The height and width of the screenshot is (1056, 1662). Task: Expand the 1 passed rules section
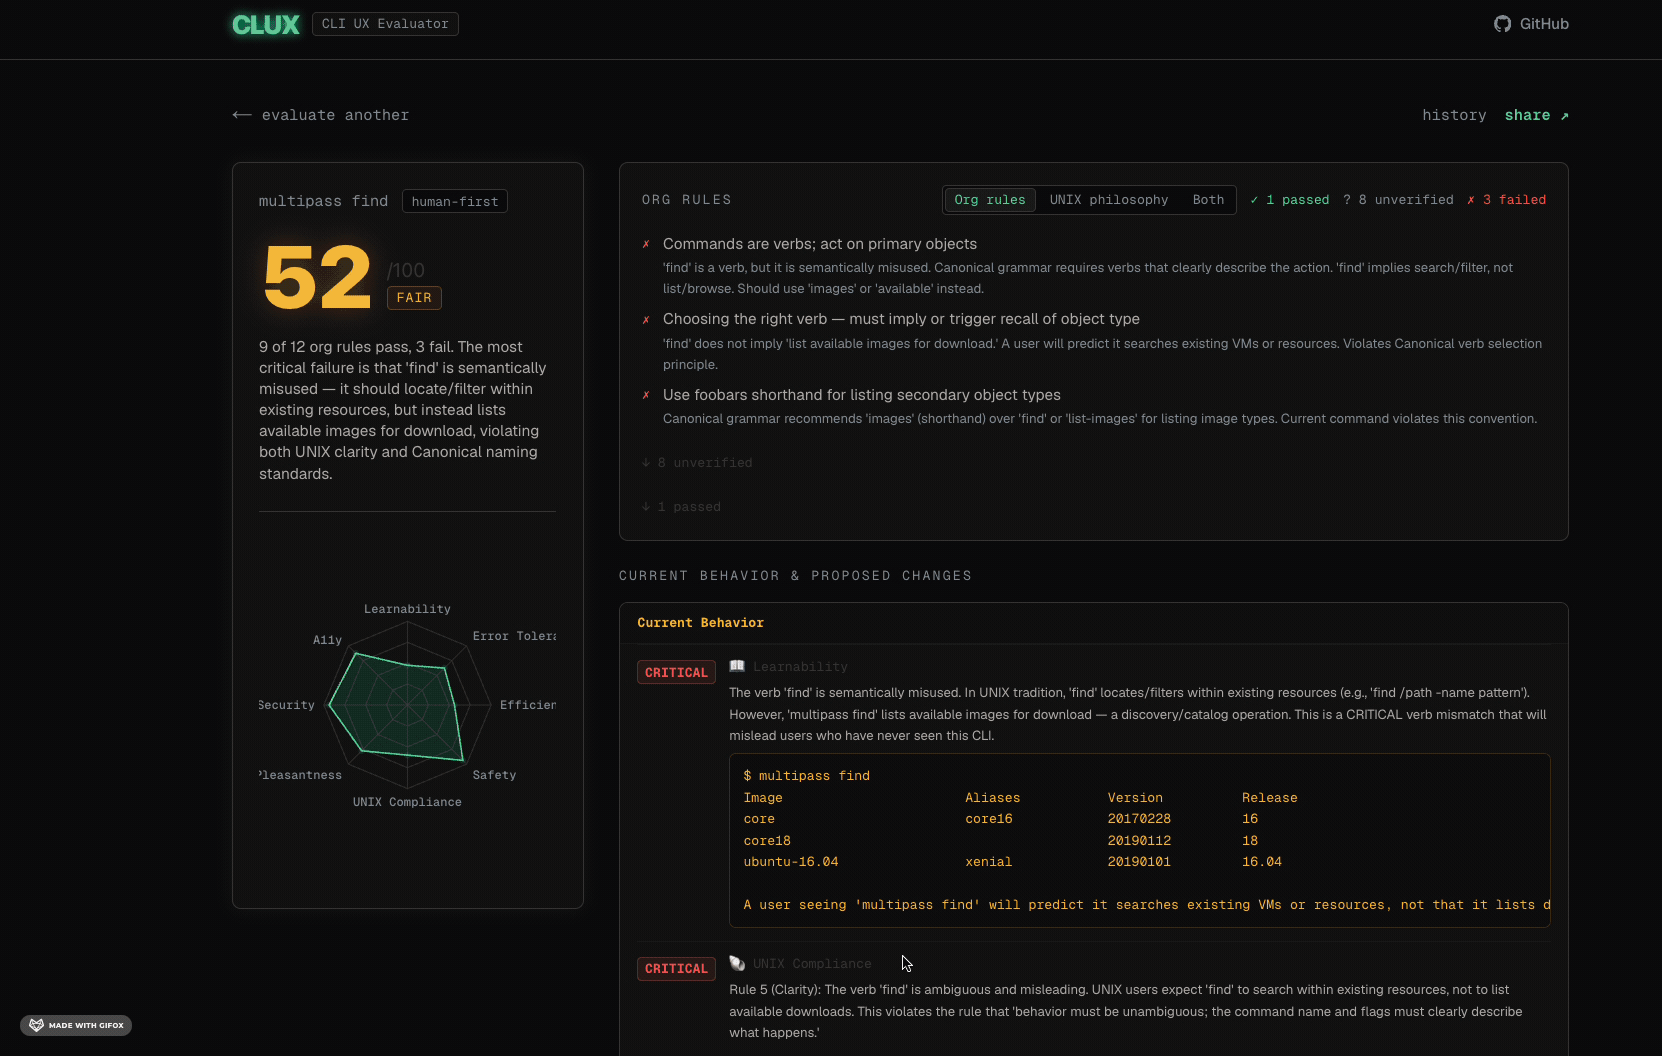(681, 507)
